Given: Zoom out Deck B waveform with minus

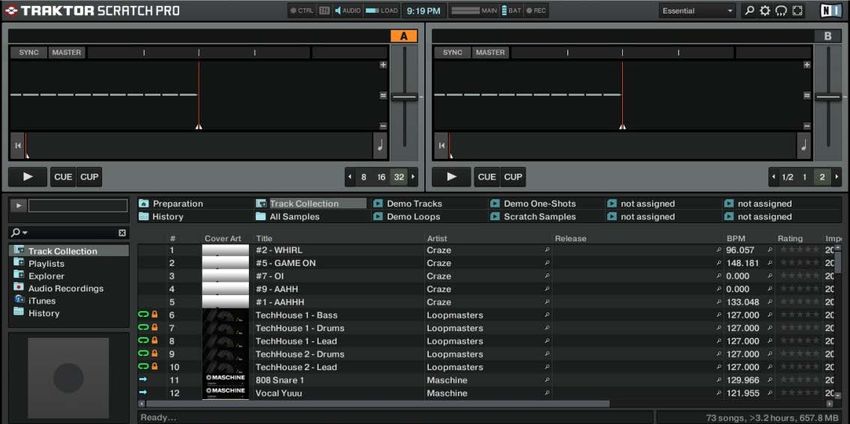Looking at the screenshot, I should [807, 126].
